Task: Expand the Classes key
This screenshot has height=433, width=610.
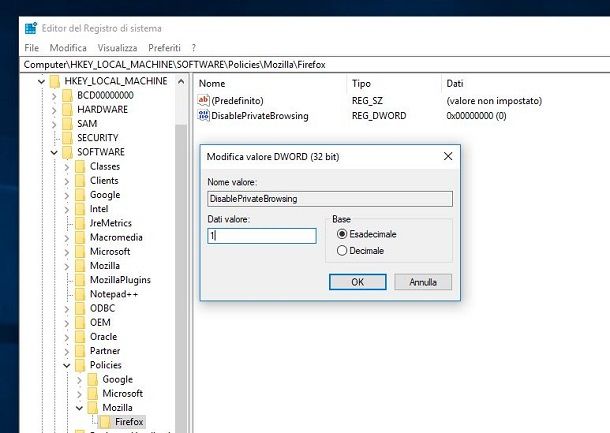Action: coord(67,167)
